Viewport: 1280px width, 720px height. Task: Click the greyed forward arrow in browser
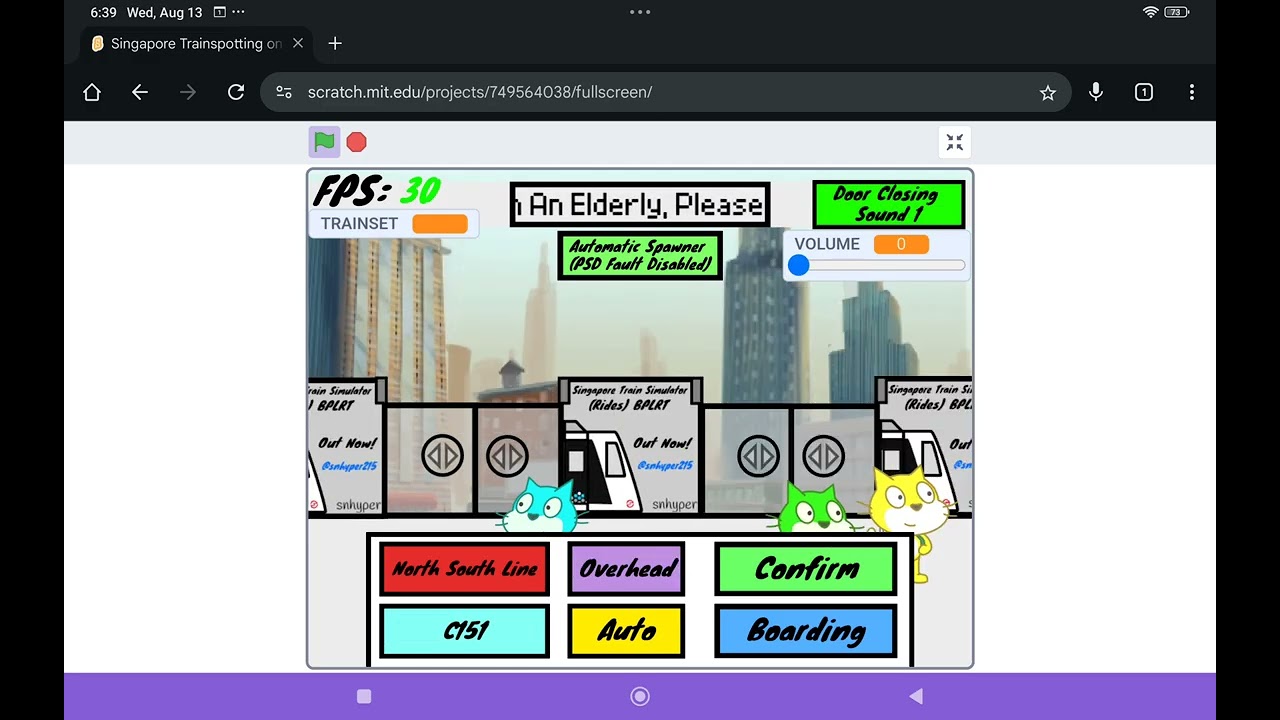click(188, 92)
